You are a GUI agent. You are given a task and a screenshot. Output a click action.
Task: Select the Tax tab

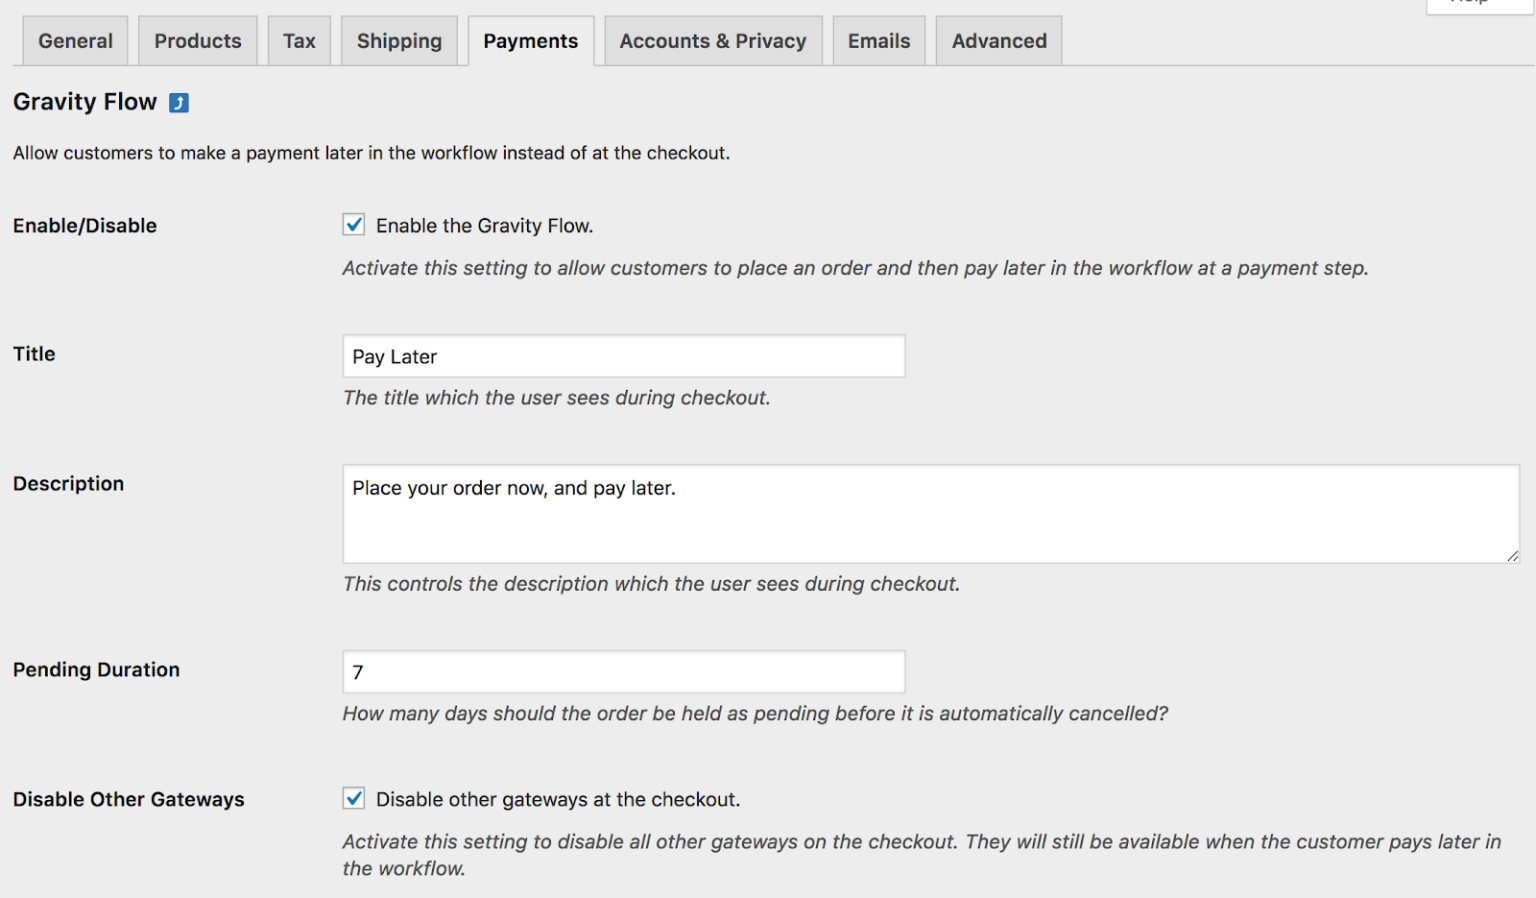pyautogui.click(x=299, y=40)
